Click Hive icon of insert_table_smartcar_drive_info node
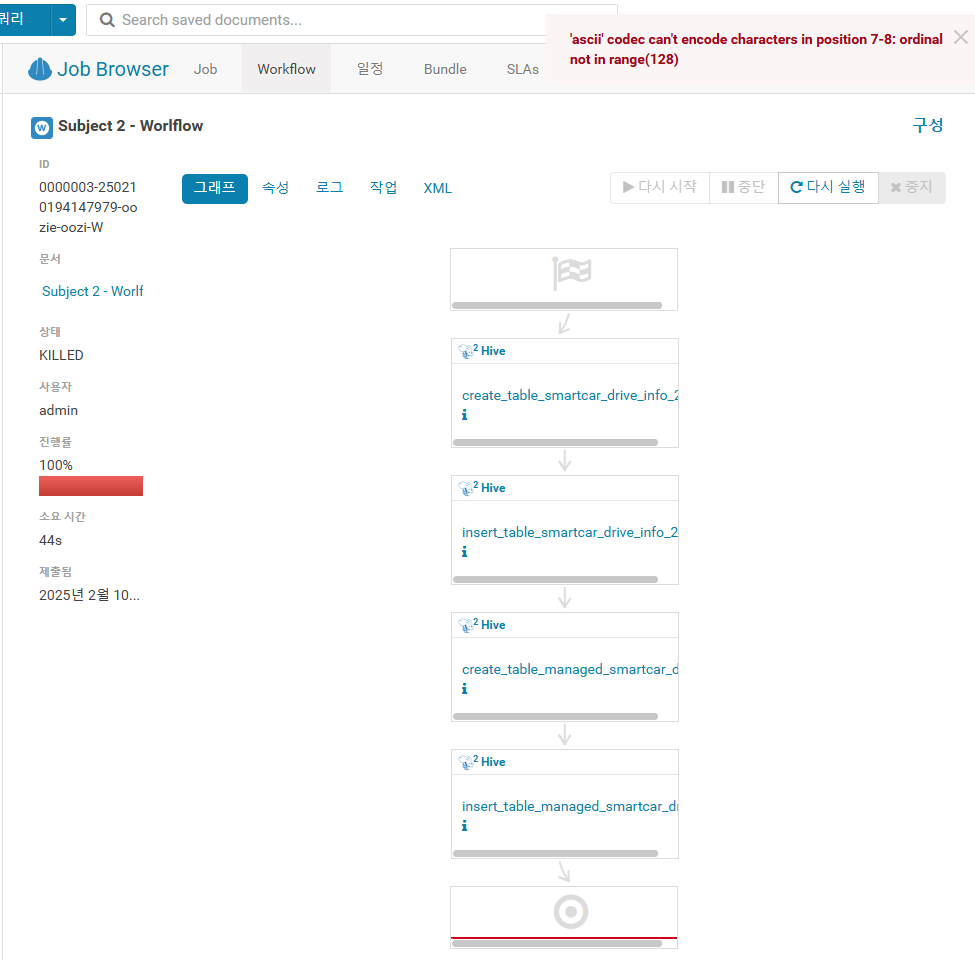The image size is (975, 960). coord(466,488)
